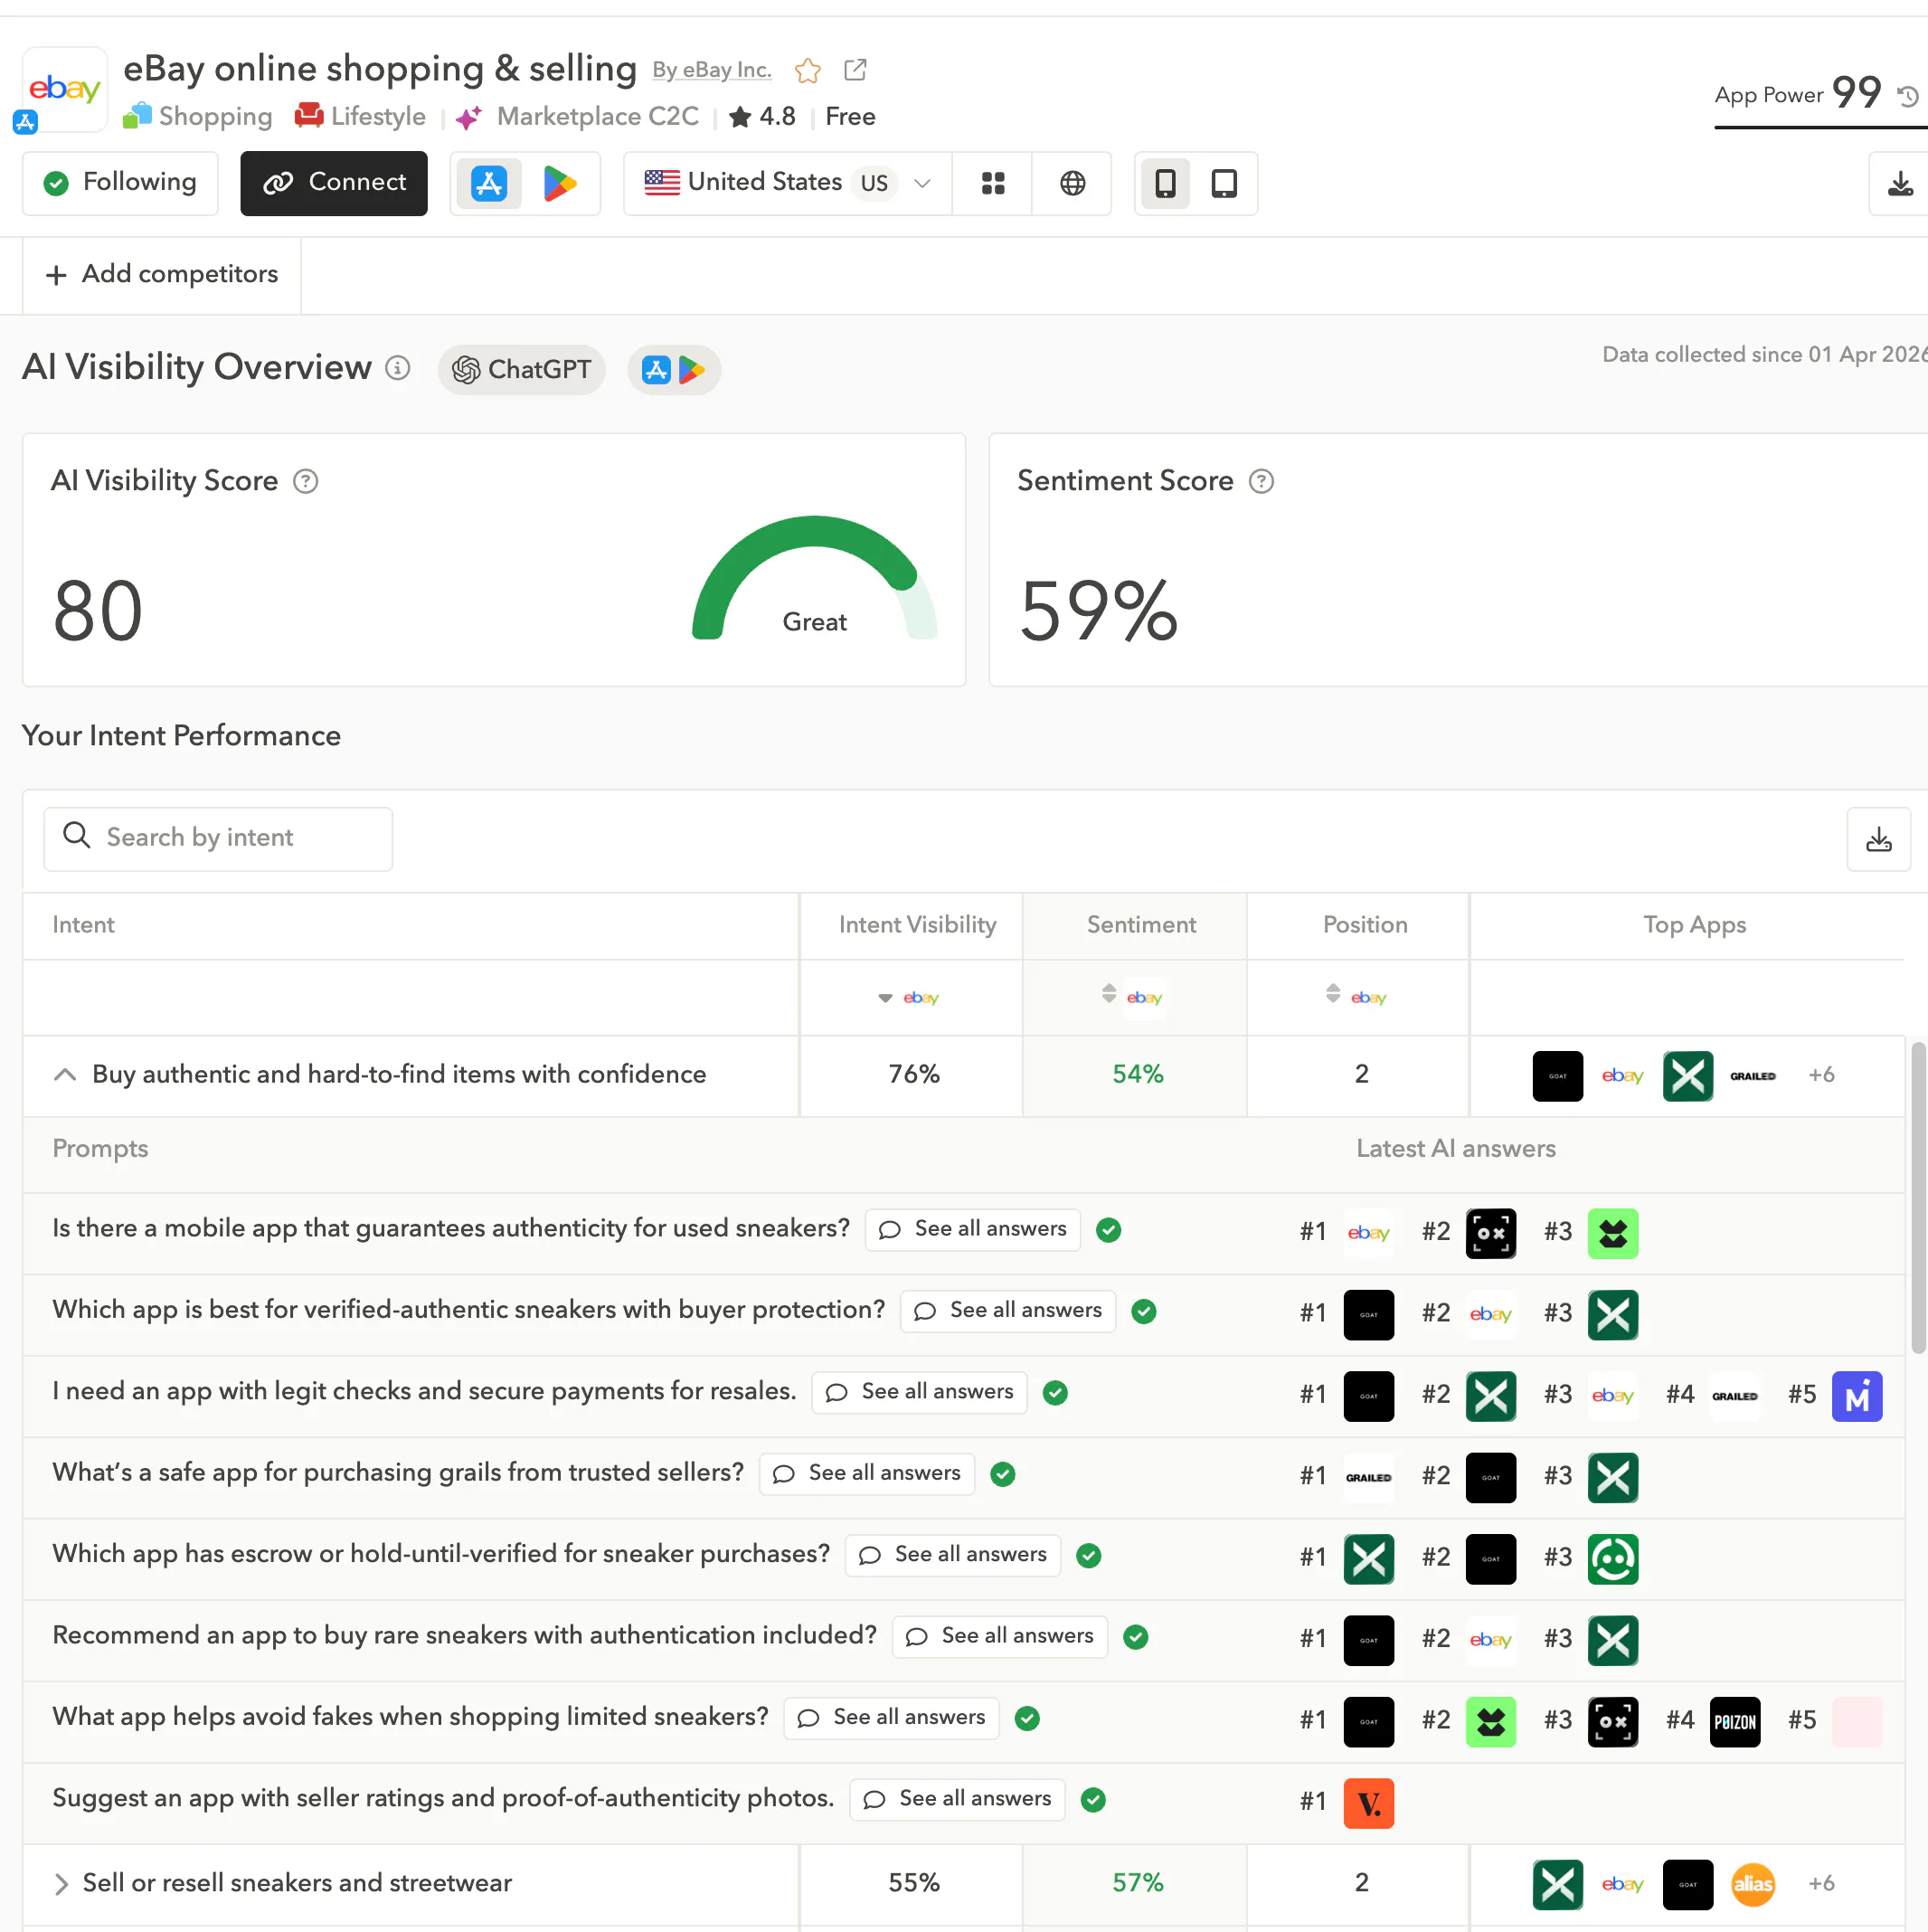Open the Google Play icon in the header
The width and height of the screenshot is (1928, 1932).
[x=562, y=183]
